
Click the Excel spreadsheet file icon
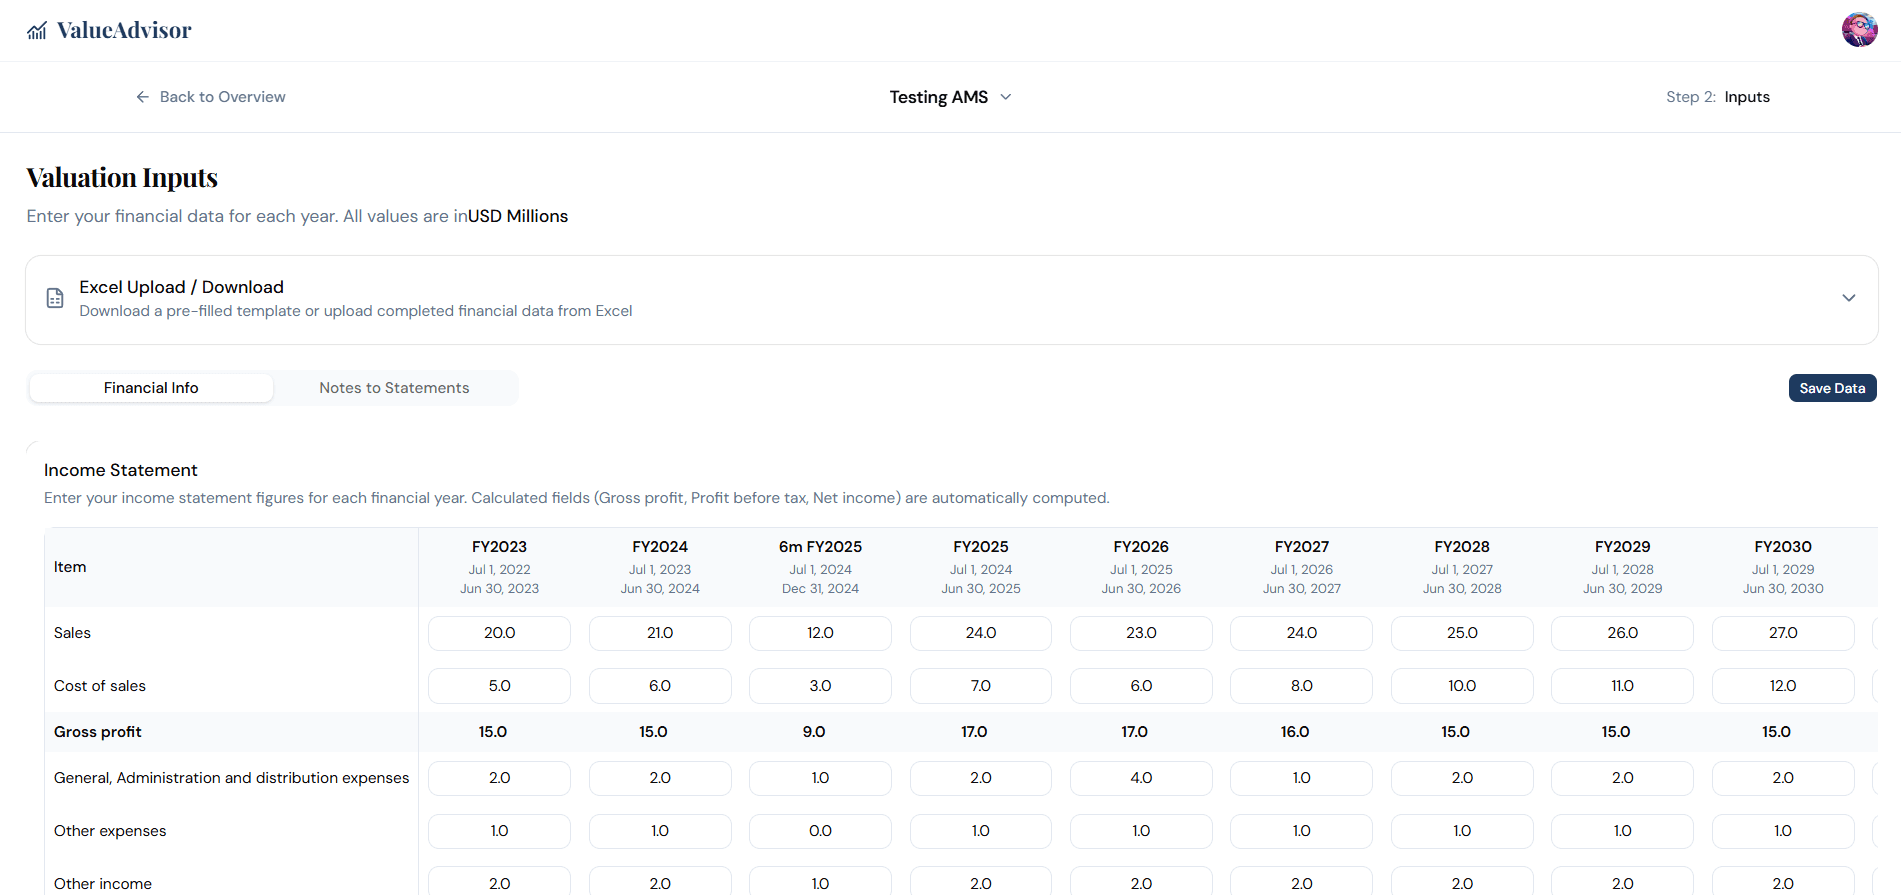[x=55, y=298]
